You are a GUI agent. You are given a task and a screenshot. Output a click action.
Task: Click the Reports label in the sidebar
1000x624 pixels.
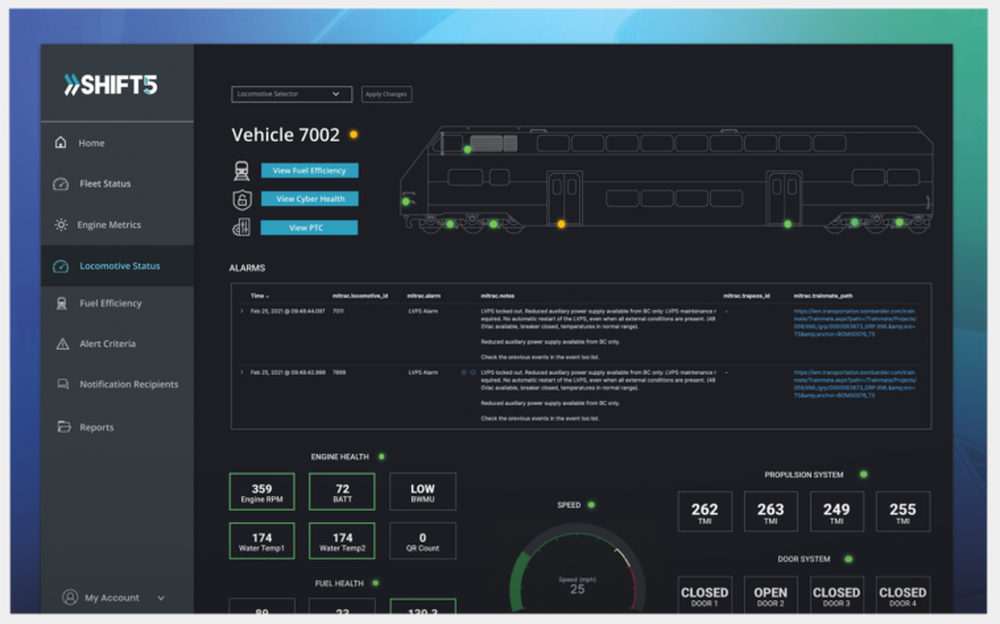[x=96, y=427]
